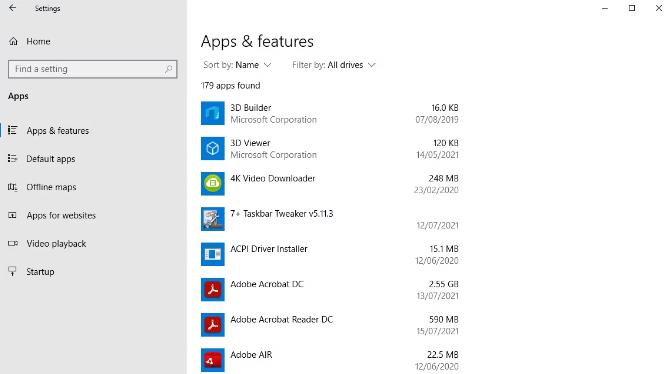Click the Video playback camera icon
The height and width of the screenshot is (374, 670).
click(13, 243)
